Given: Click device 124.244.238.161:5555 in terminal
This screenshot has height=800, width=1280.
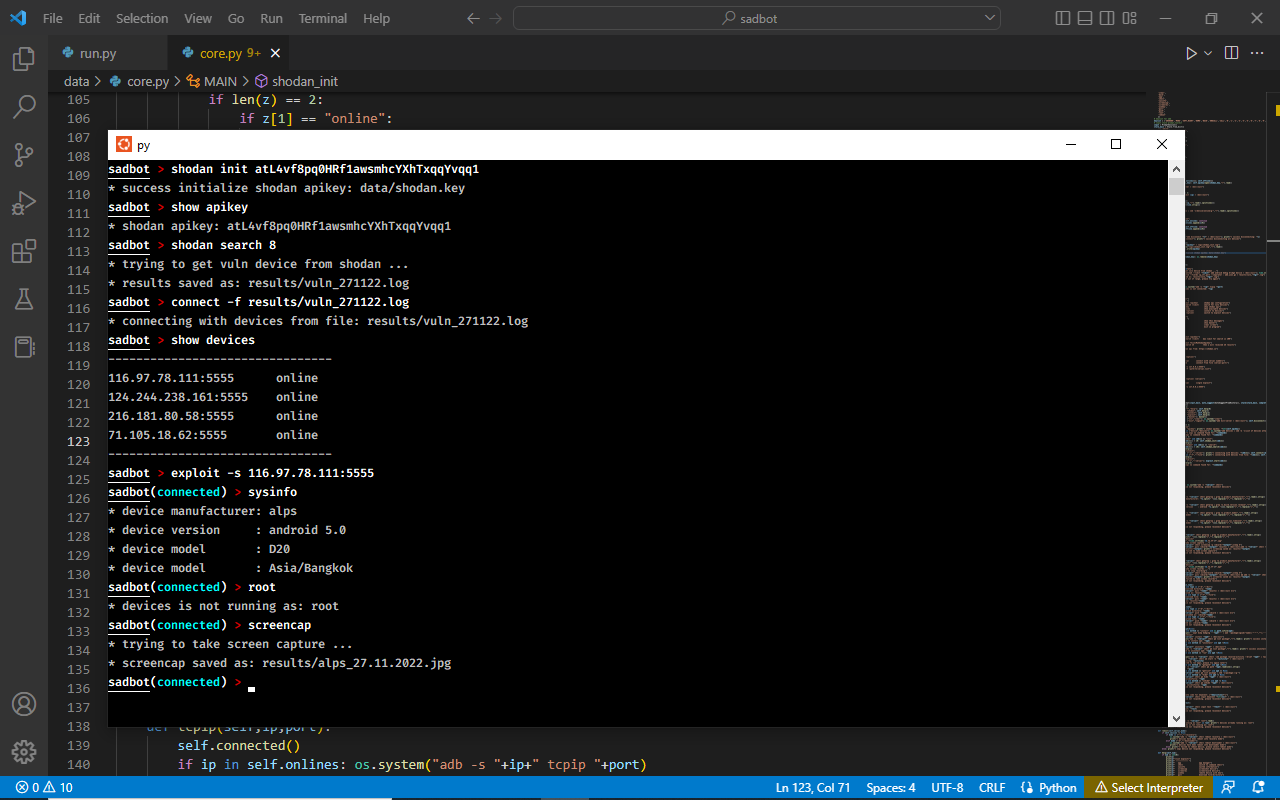Looking at the screenshot, I should [178, 397].
